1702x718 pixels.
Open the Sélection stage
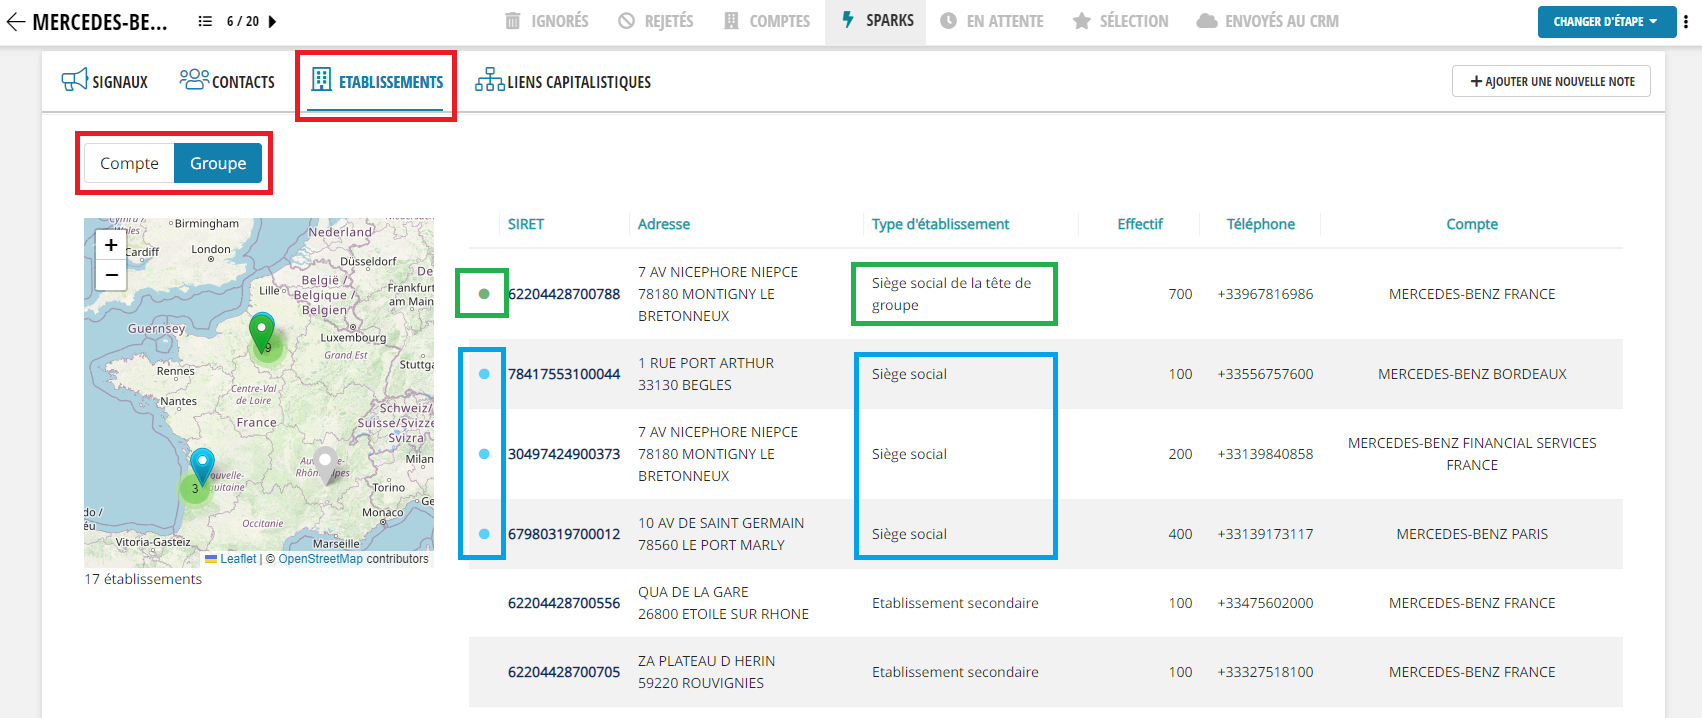point(1120,21)
